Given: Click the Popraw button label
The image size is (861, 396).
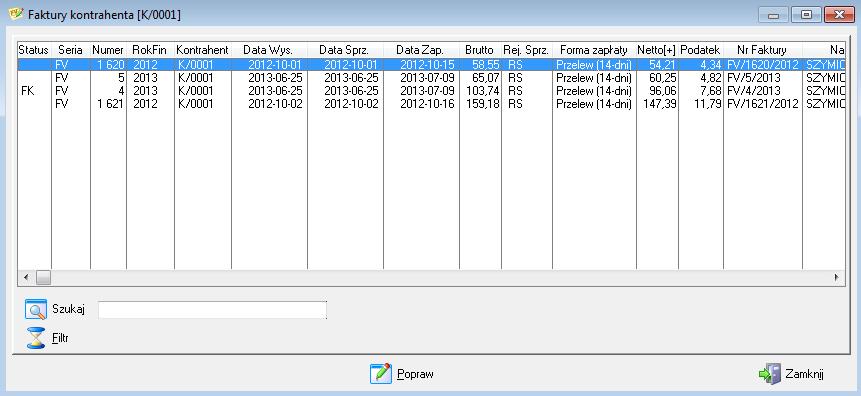Looking at the screenshot, I should tap(415, 374).
